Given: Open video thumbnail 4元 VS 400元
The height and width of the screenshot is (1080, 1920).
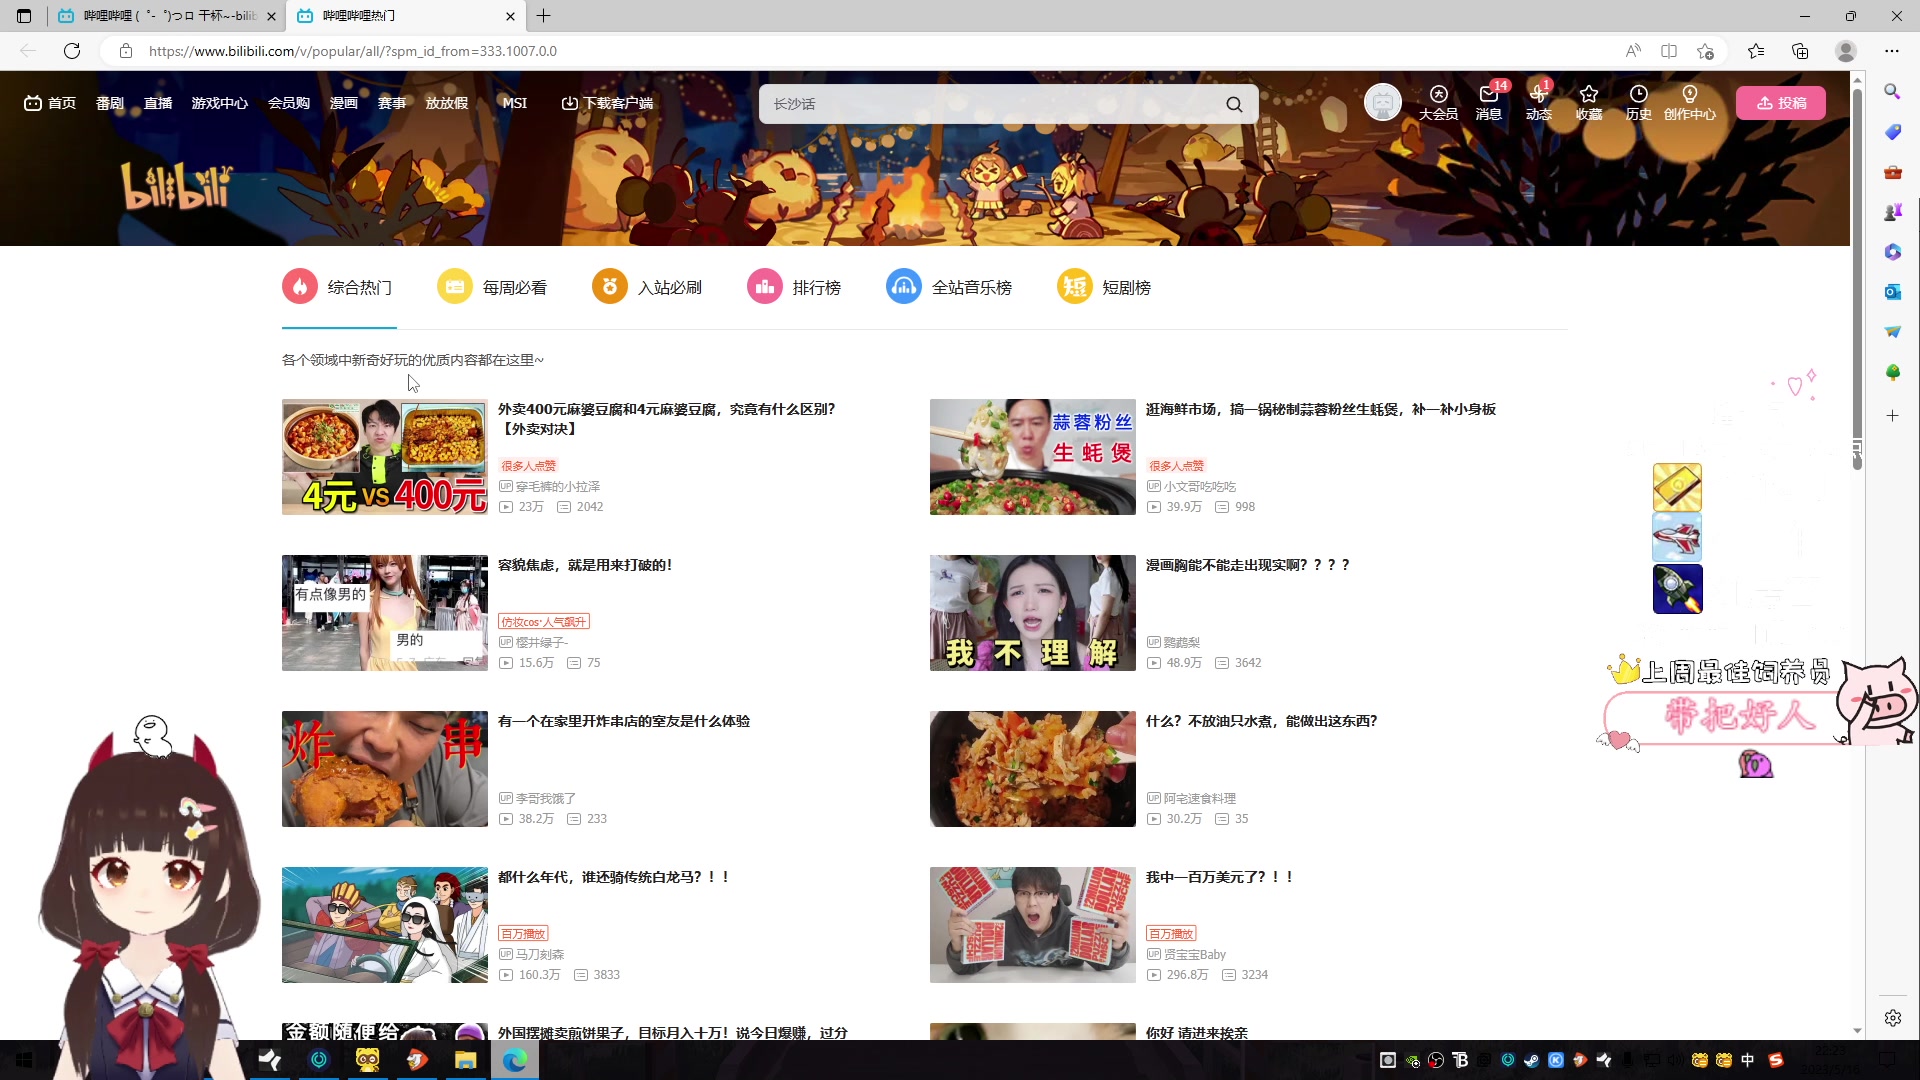Looking at the screenshot, I should (385, 457).
